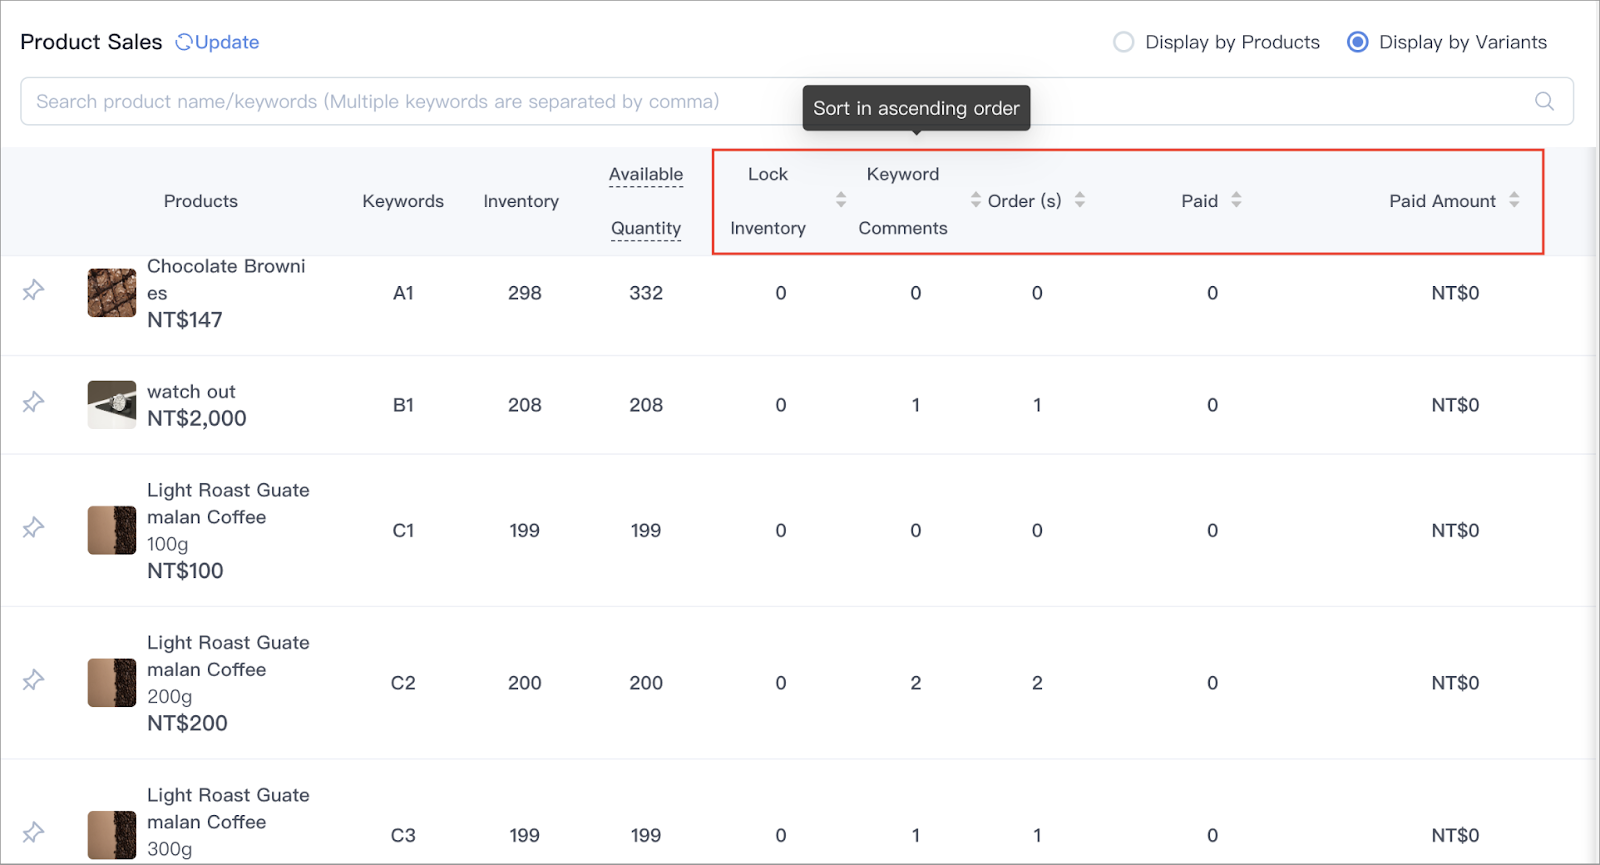Open the 100g coffee product thumbnail
1600x865 pixels.
click(112, 530)
